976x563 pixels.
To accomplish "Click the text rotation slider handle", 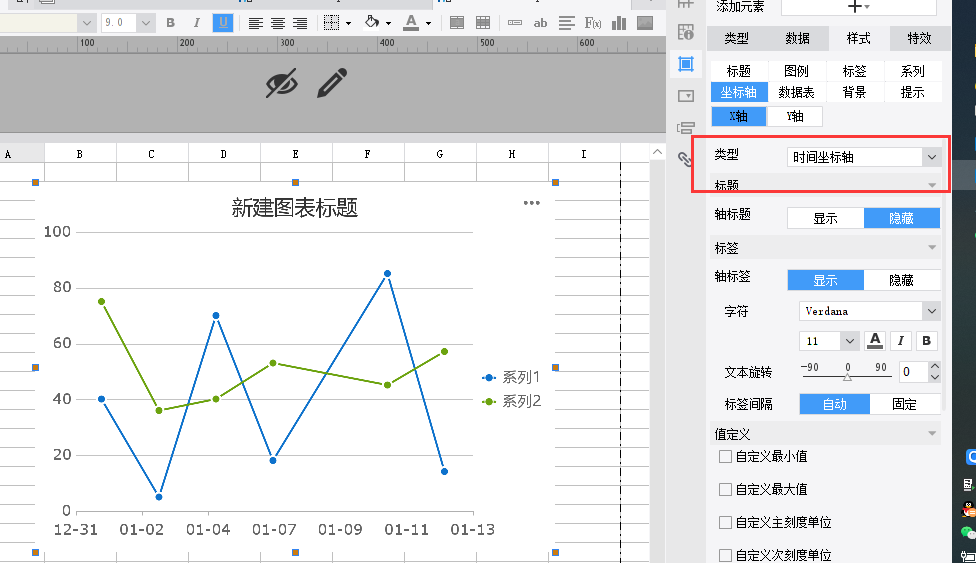I will [847, 377].
